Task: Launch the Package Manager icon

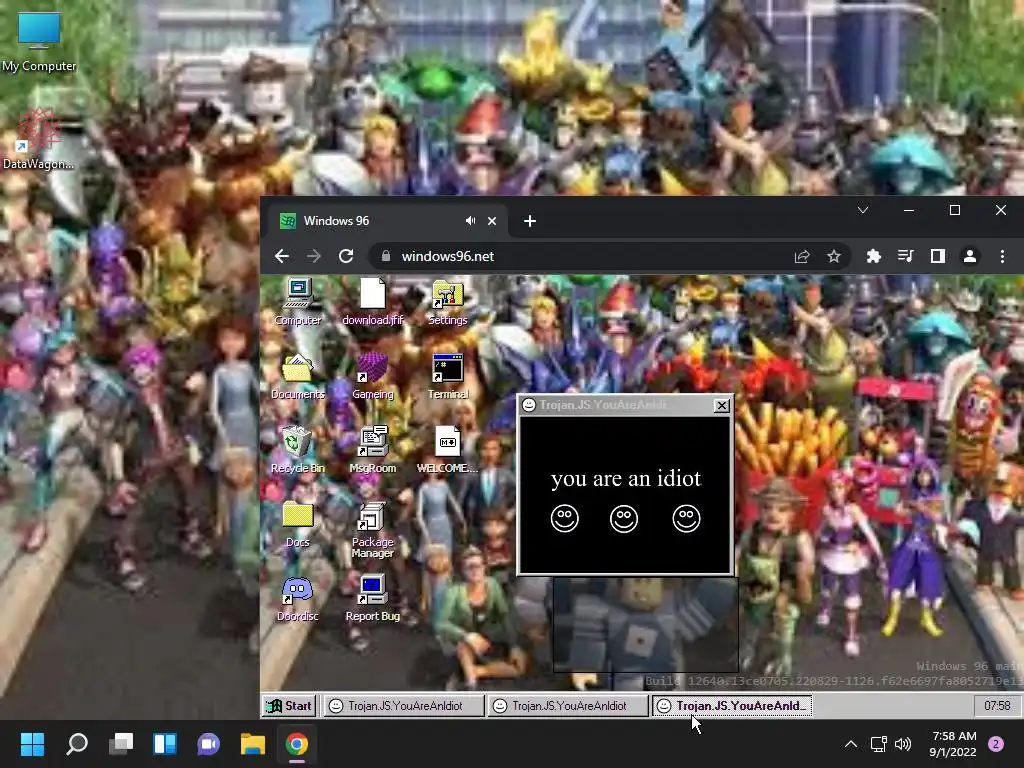Action: point(373,530)
